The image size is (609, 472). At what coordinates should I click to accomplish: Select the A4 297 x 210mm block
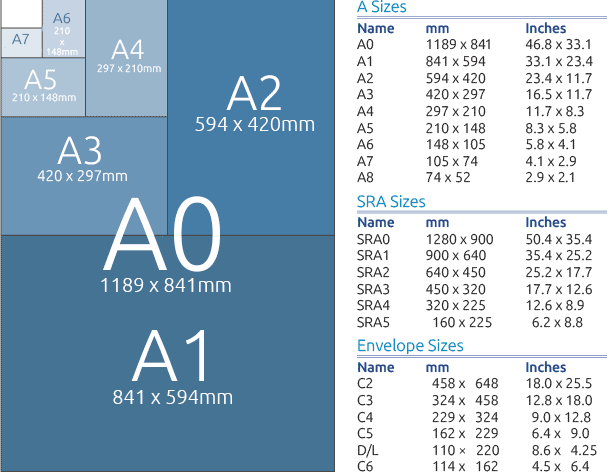(x=127, y=58)
